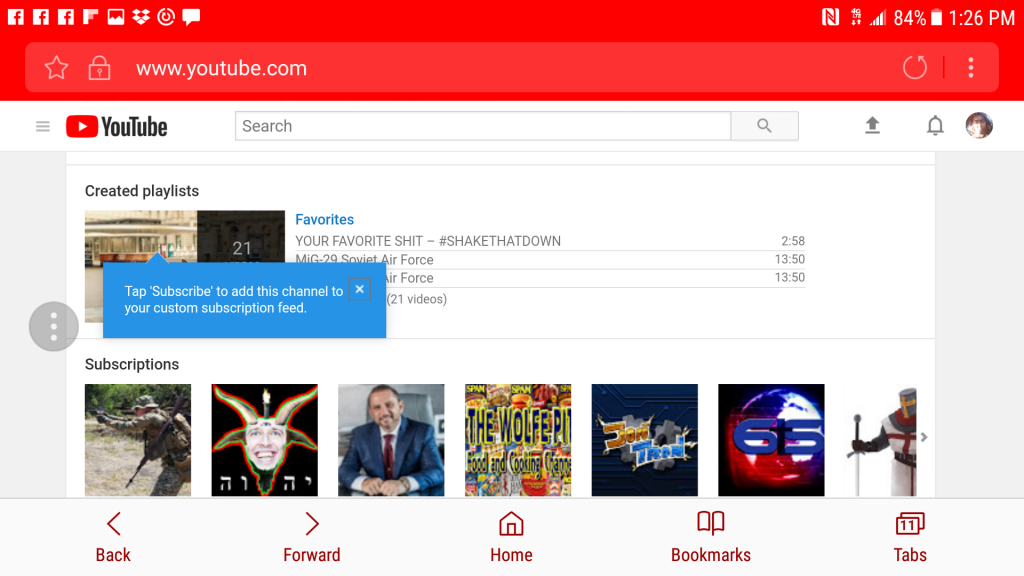Viewport: 1024px width, 576px height.
Task: Open crusader knight channel thumbnail
Action: pos(881,440)
